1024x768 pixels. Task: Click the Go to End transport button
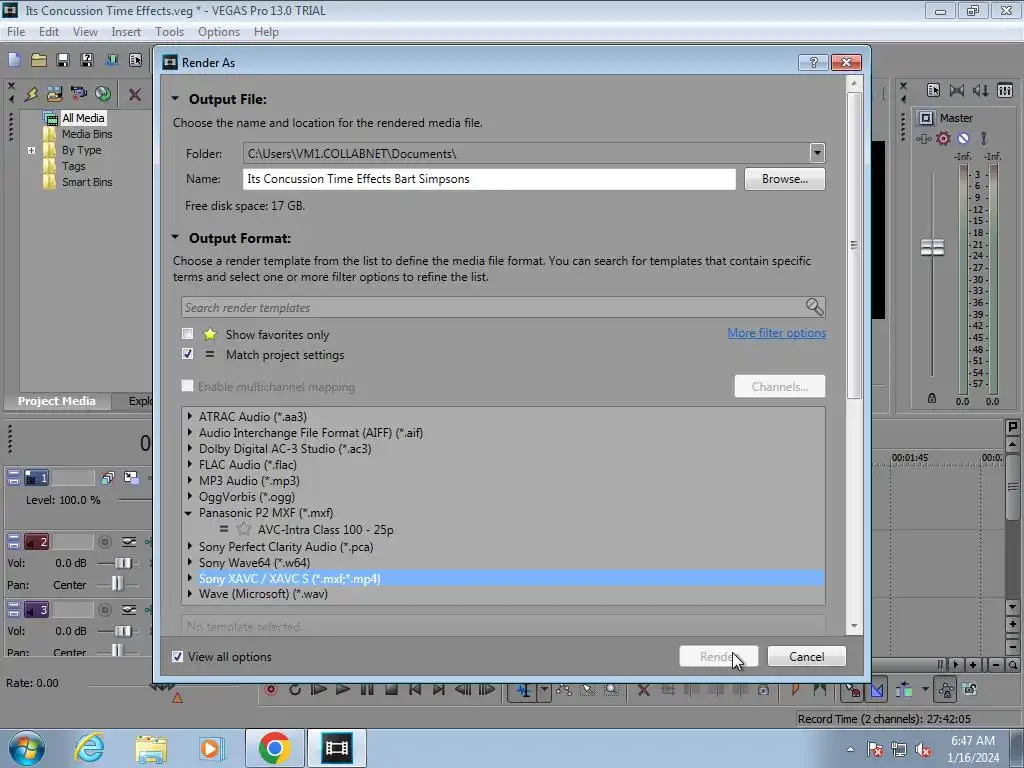point(439,690)
